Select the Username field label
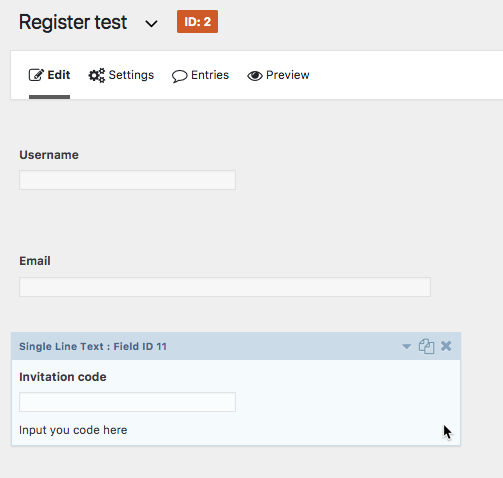This screenshot has height=478, width=503. 49,155
